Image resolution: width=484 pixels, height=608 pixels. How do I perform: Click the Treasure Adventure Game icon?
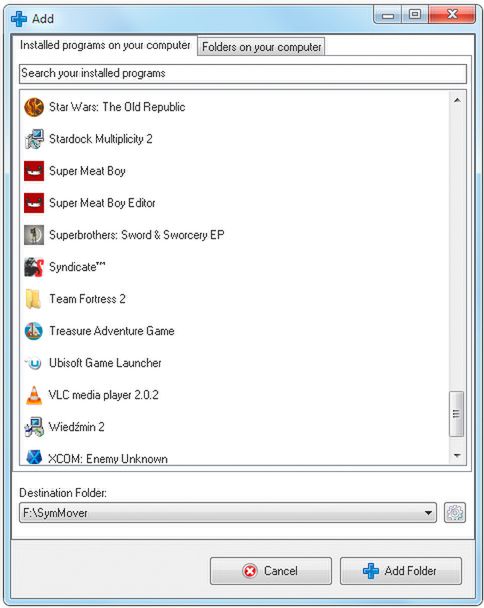[34, 331]
